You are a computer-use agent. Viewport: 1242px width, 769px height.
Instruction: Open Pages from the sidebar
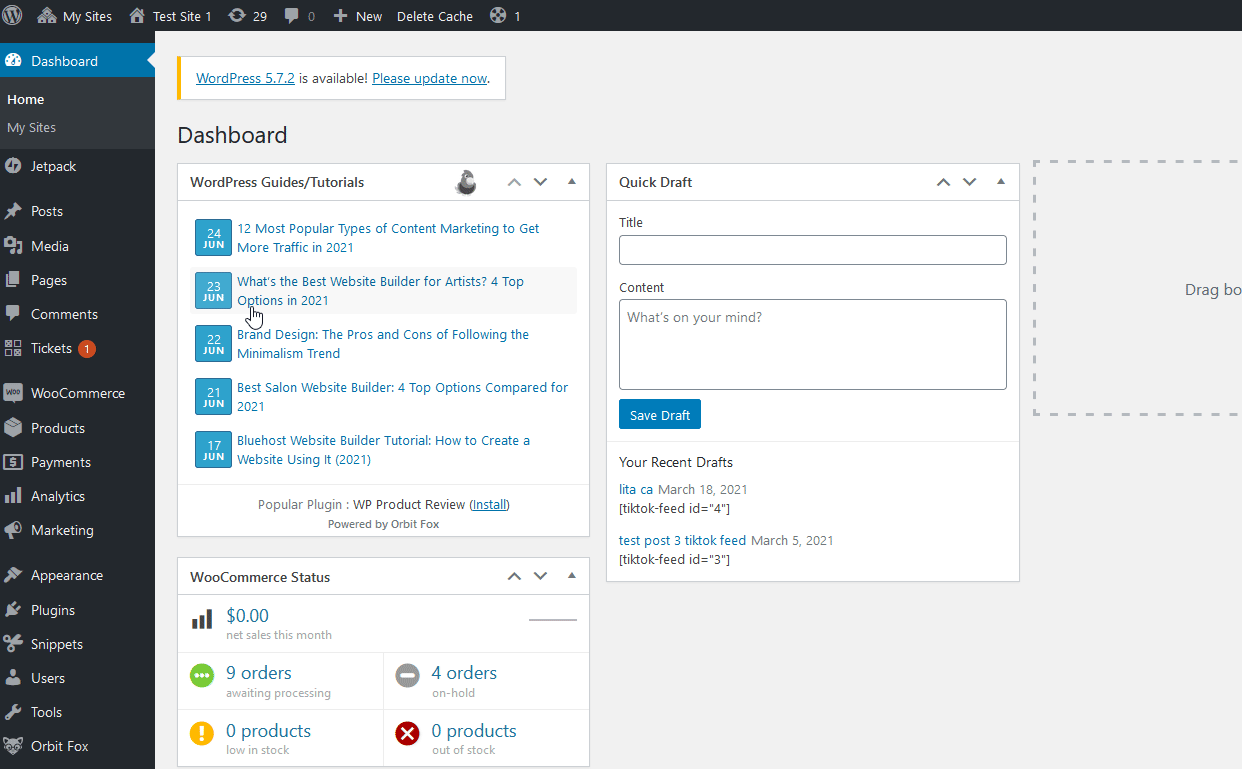[x=77, y=280]
